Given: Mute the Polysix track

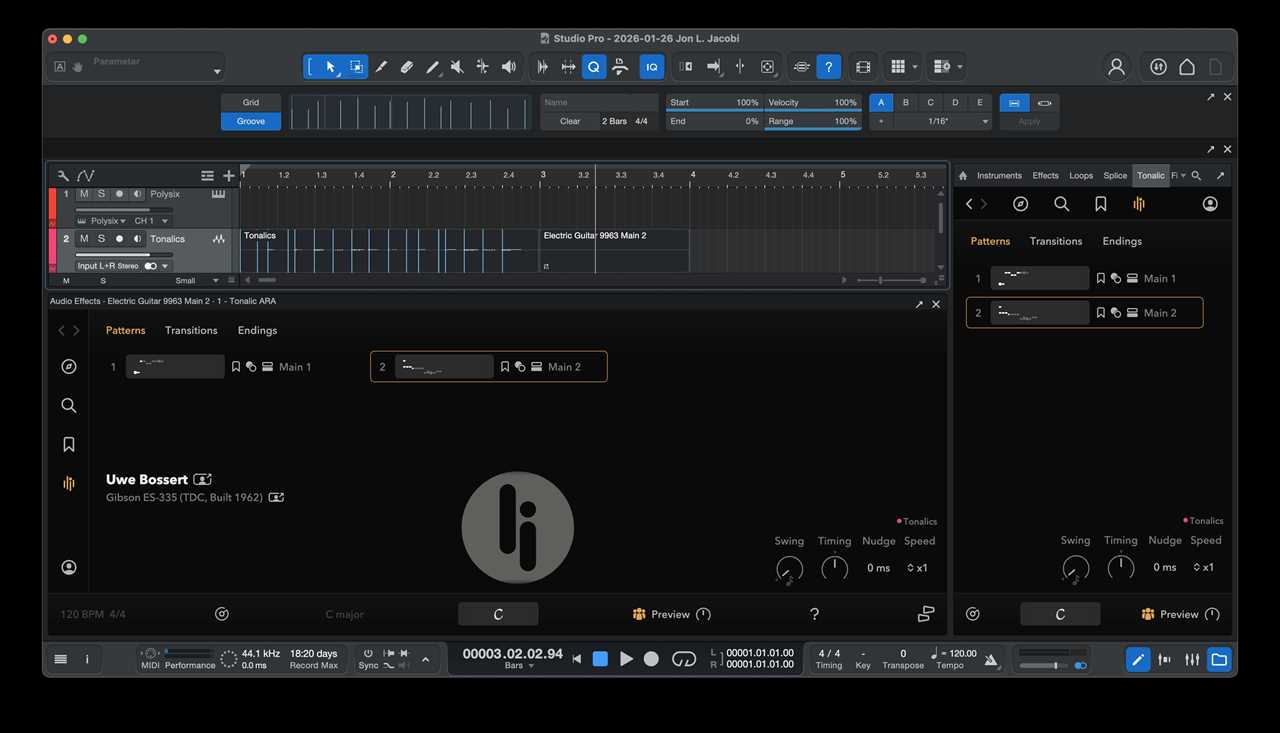Looking at the screenshot, I should [x=84, y=194].
